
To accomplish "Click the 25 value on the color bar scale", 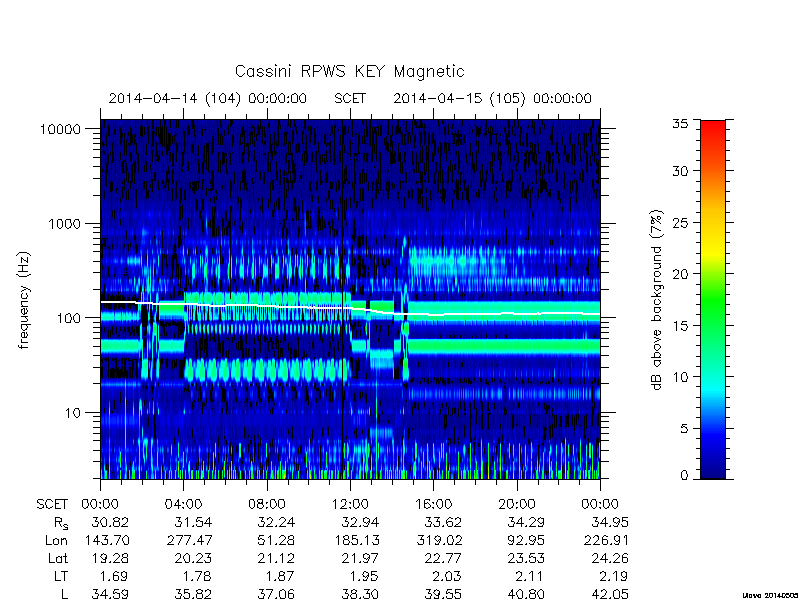I will point(680,222).
